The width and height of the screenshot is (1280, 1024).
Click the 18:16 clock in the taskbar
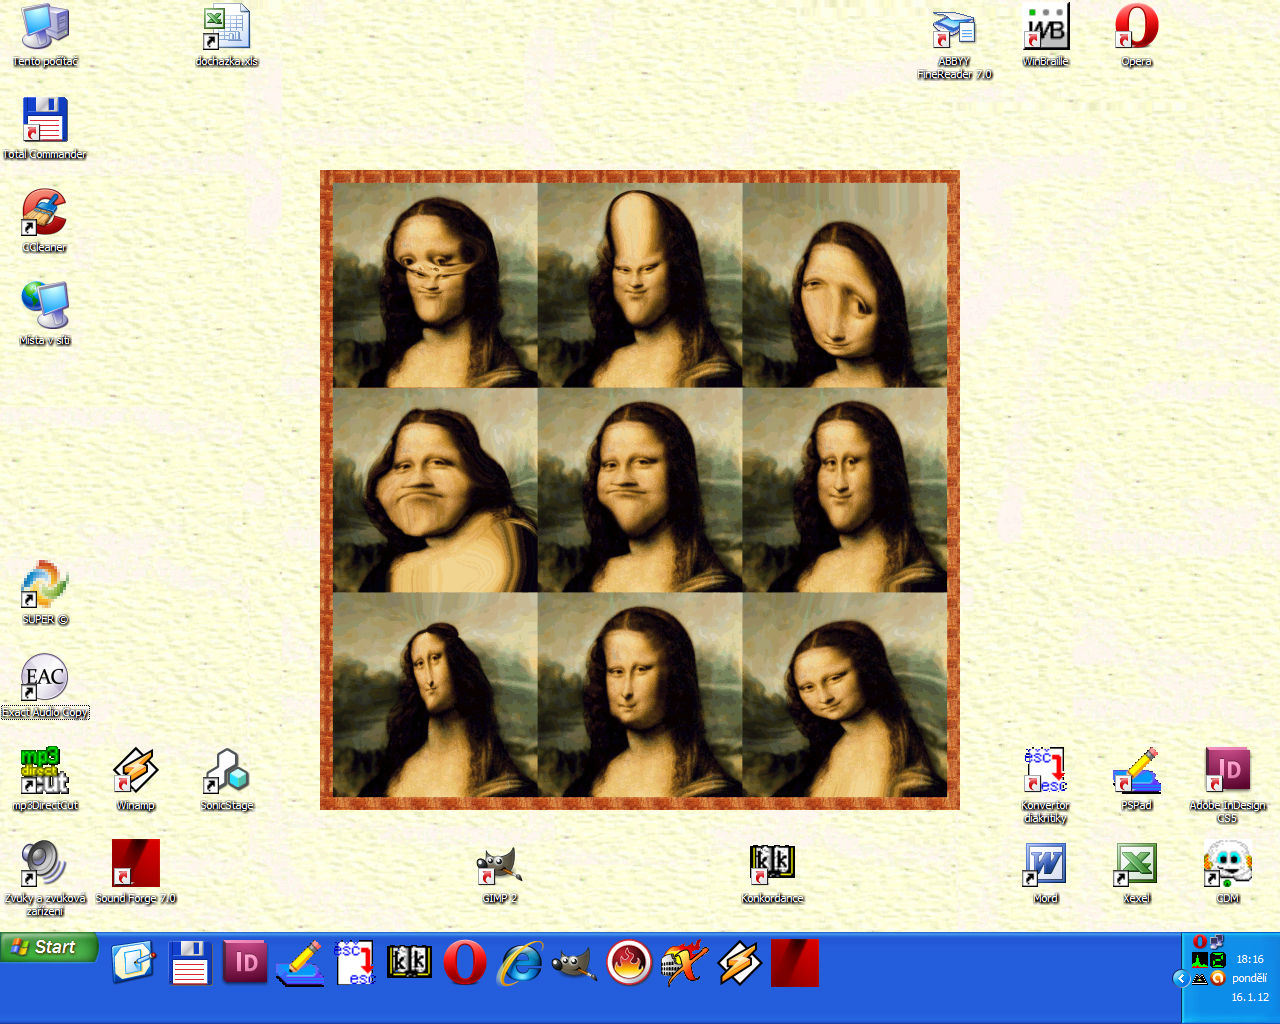point(1250,959)
